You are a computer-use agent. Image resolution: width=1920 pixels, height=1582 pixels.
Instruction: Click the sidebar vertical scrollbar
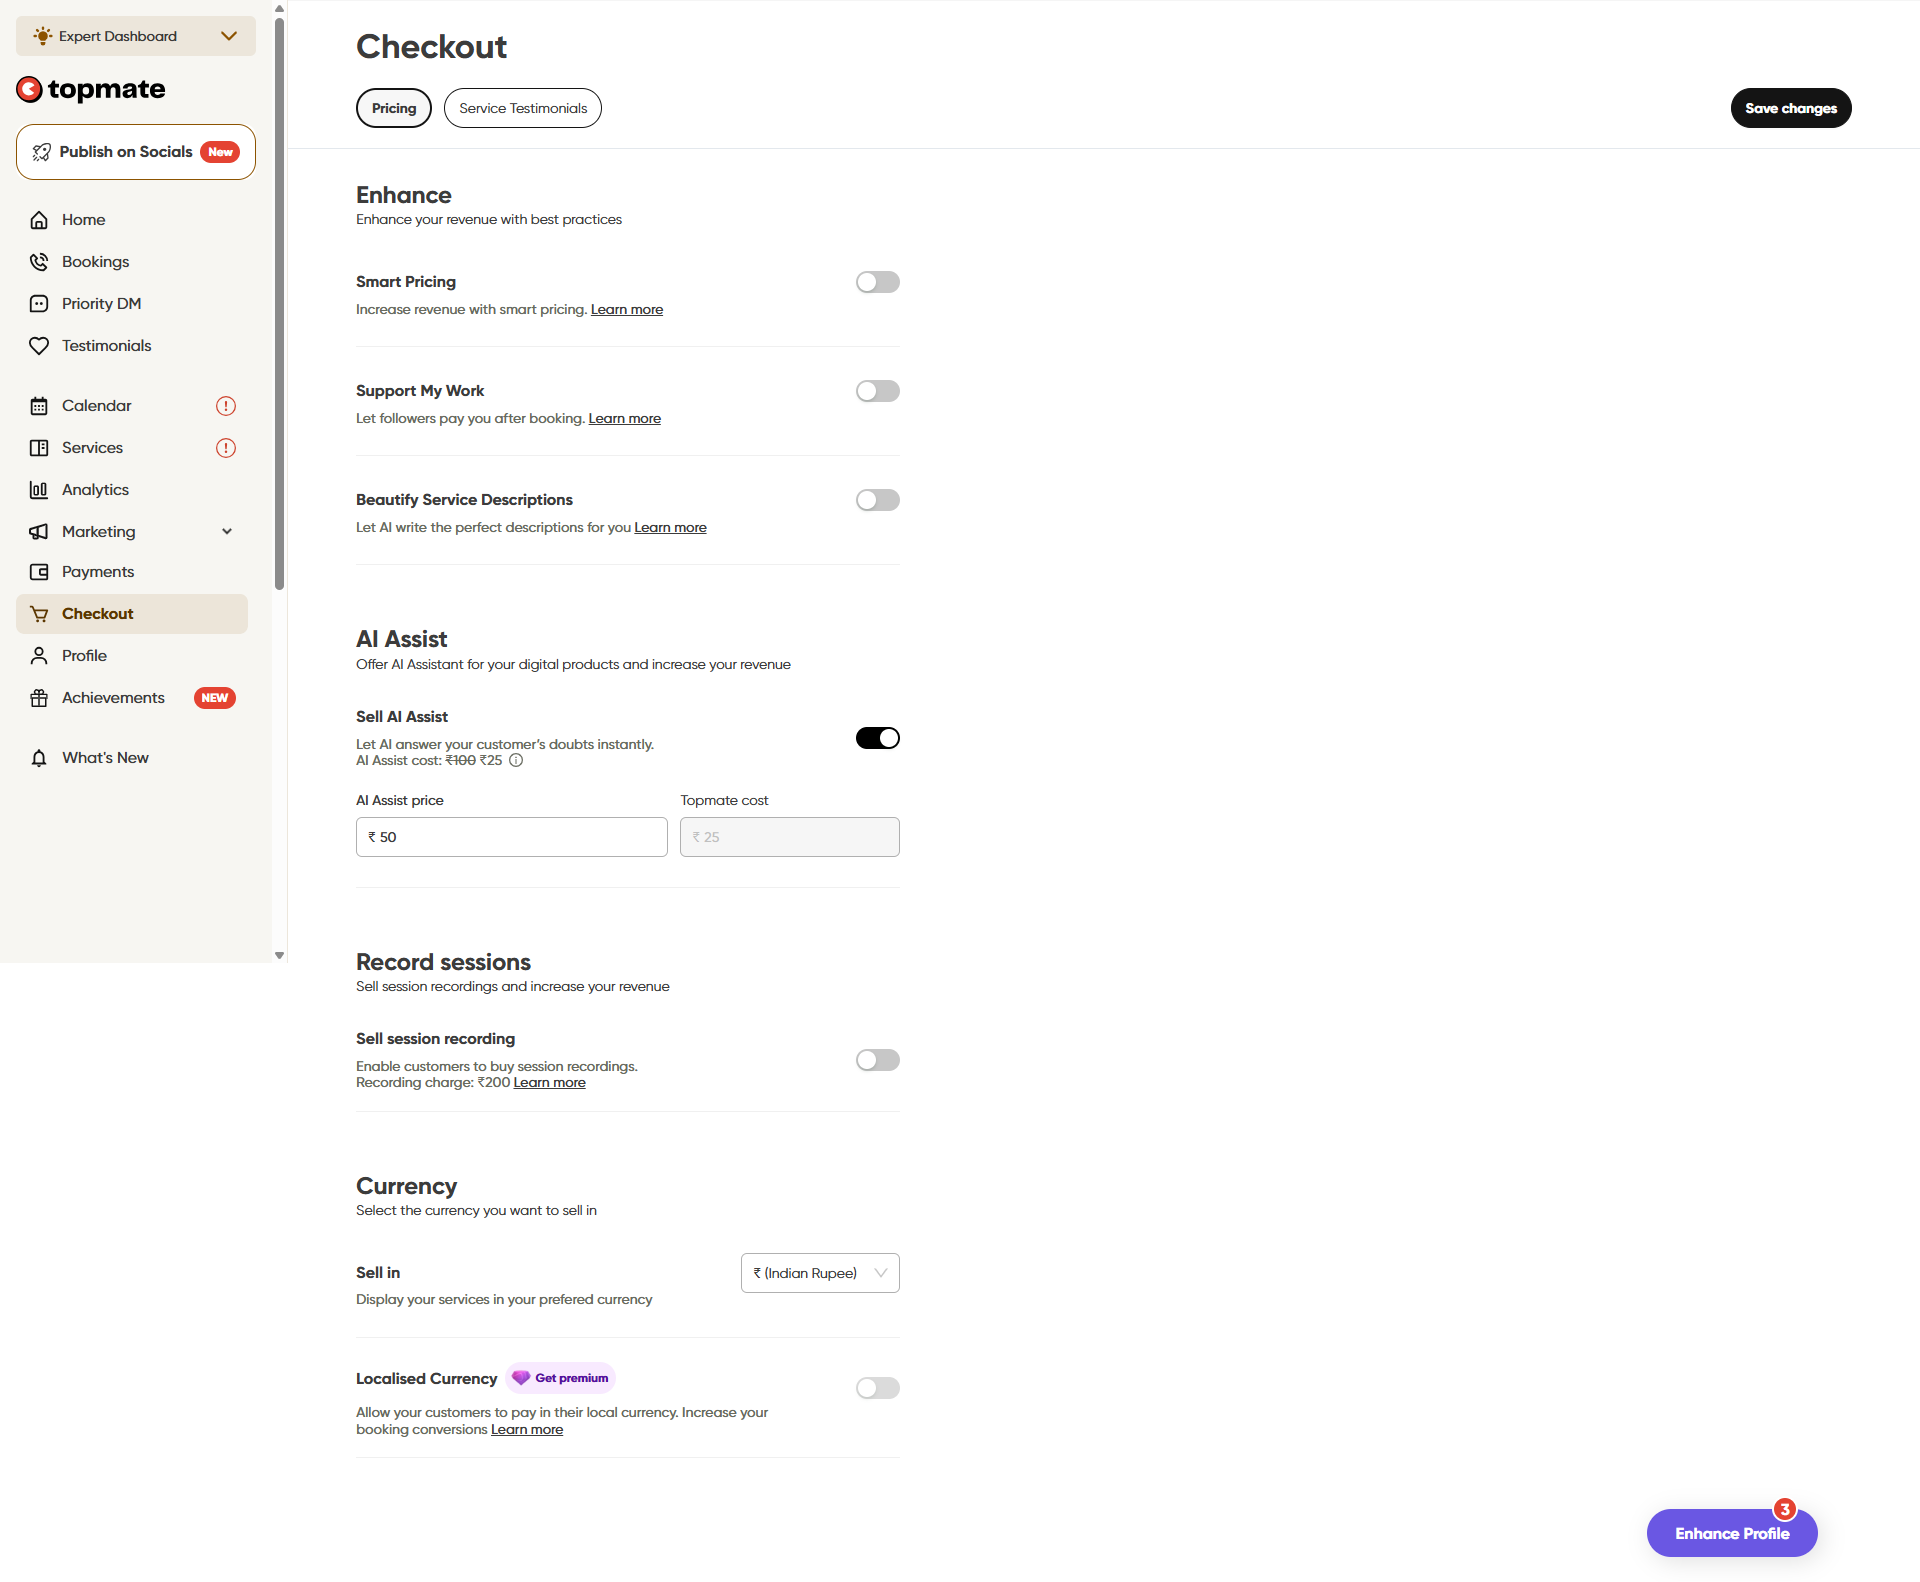click(x=280, y=300)
